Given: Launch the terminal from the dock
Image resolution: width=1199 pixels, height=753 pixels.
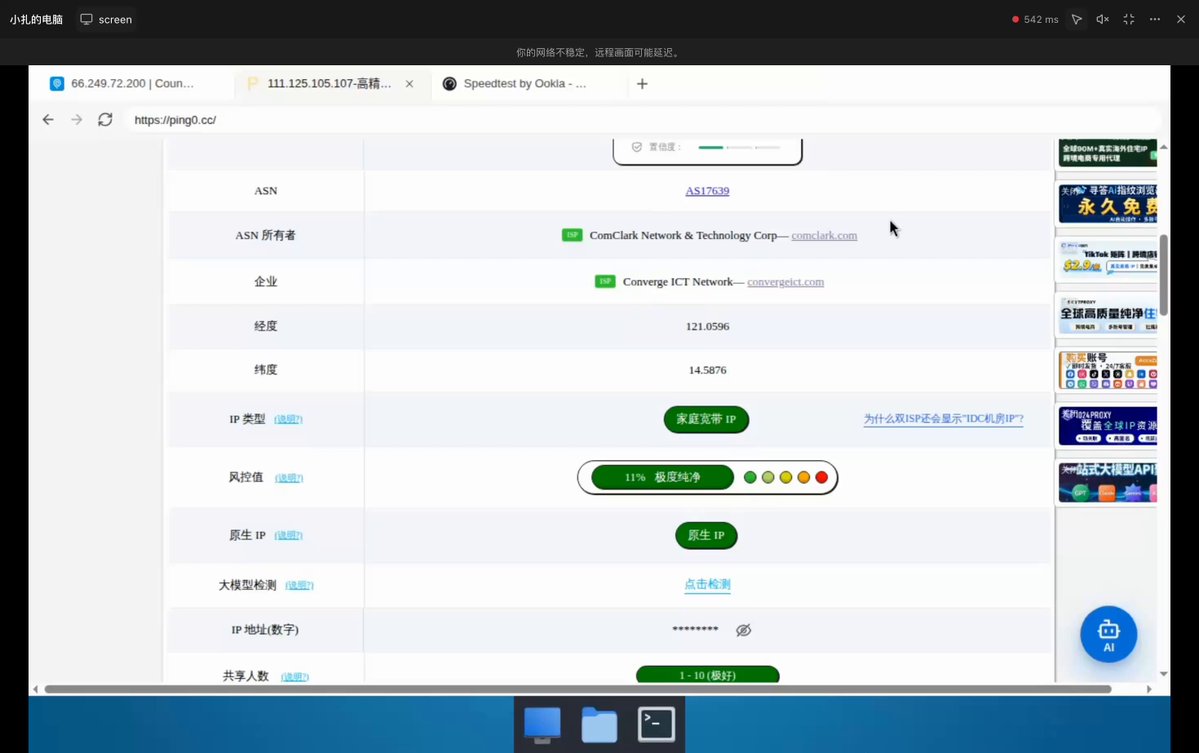Looking at the screenshot, I should click(656, 725).
